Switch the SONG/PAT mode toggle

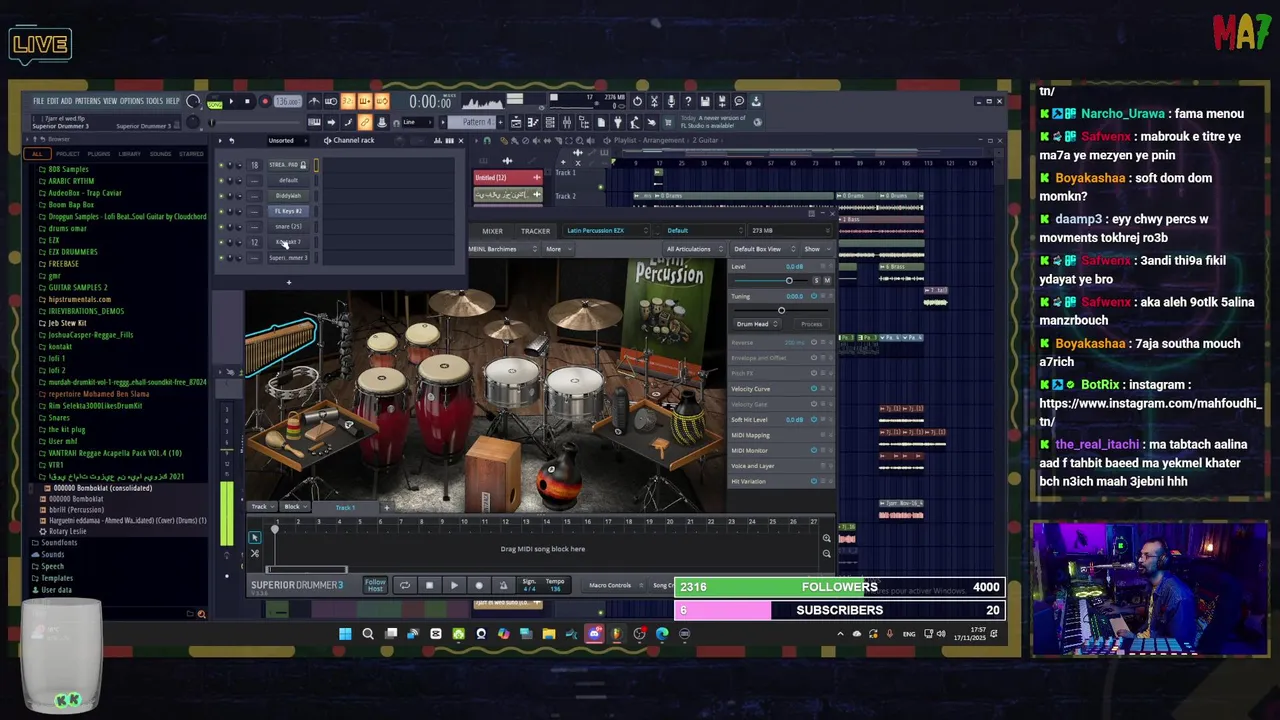(214, 101)
